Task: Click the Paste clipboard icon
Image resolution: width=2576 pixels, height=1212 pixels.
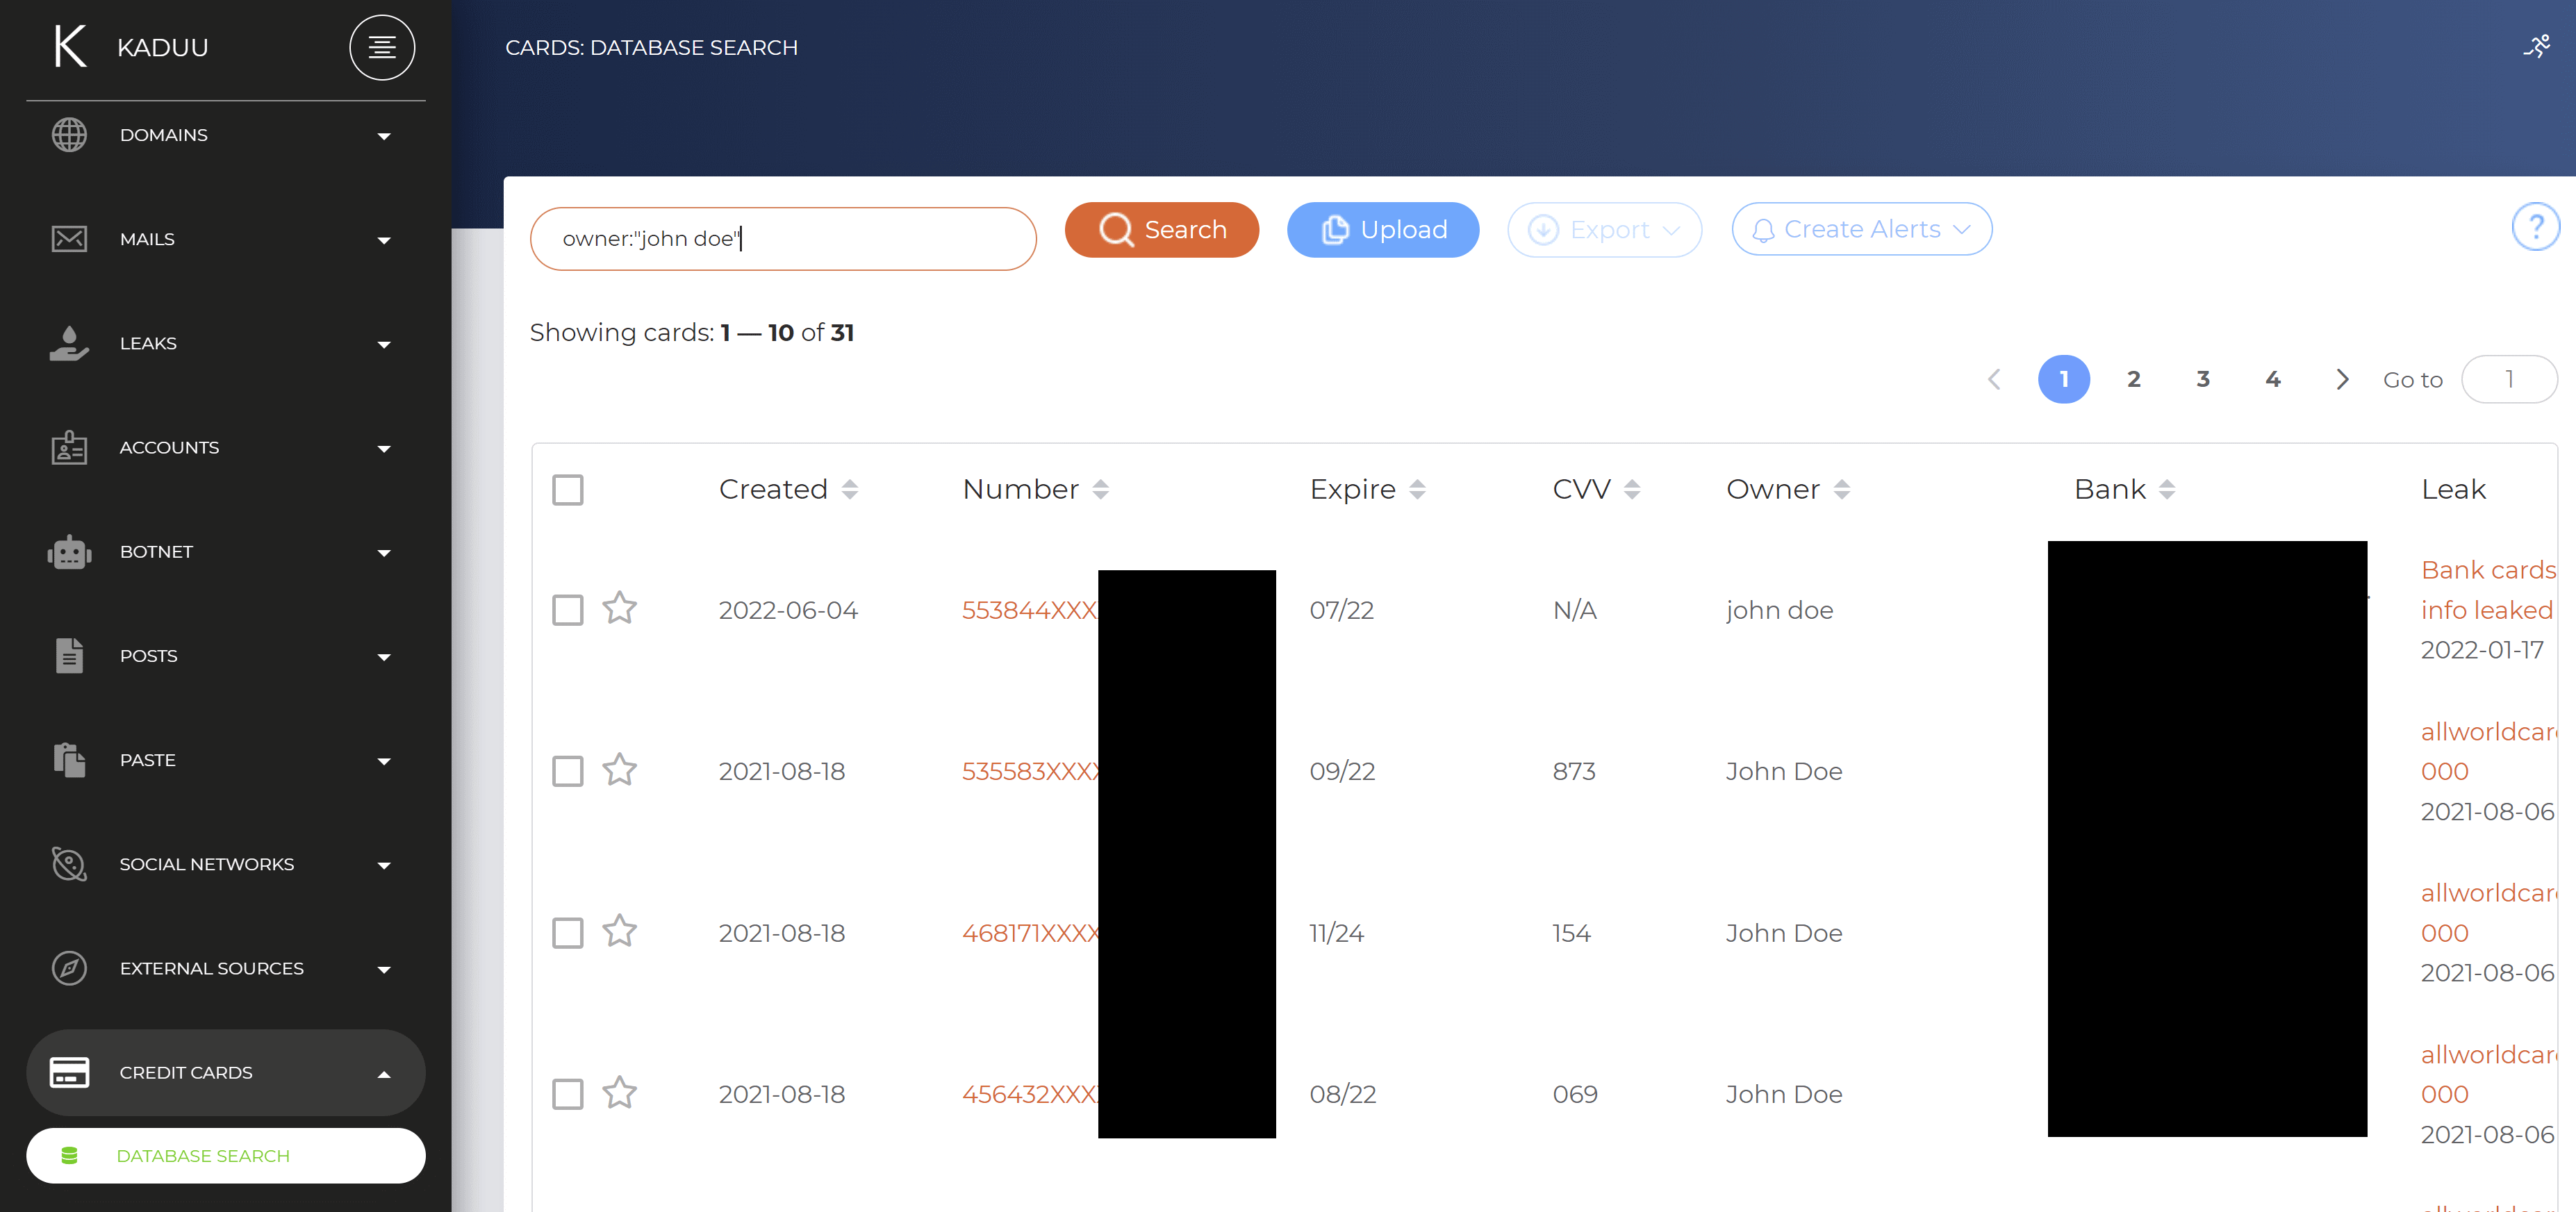Action: click(x=69, y=760)
